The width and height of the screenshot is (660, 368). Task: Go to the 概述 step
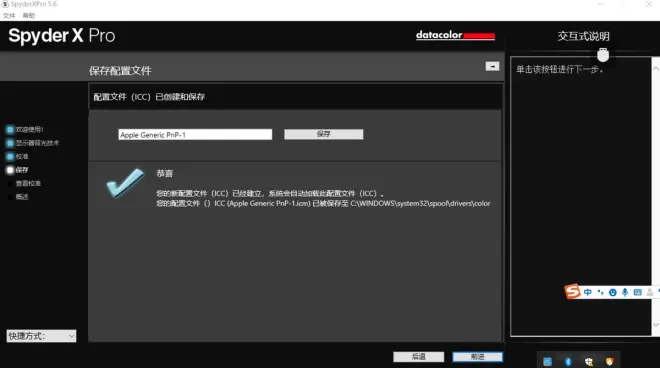[x=22, y=197]
